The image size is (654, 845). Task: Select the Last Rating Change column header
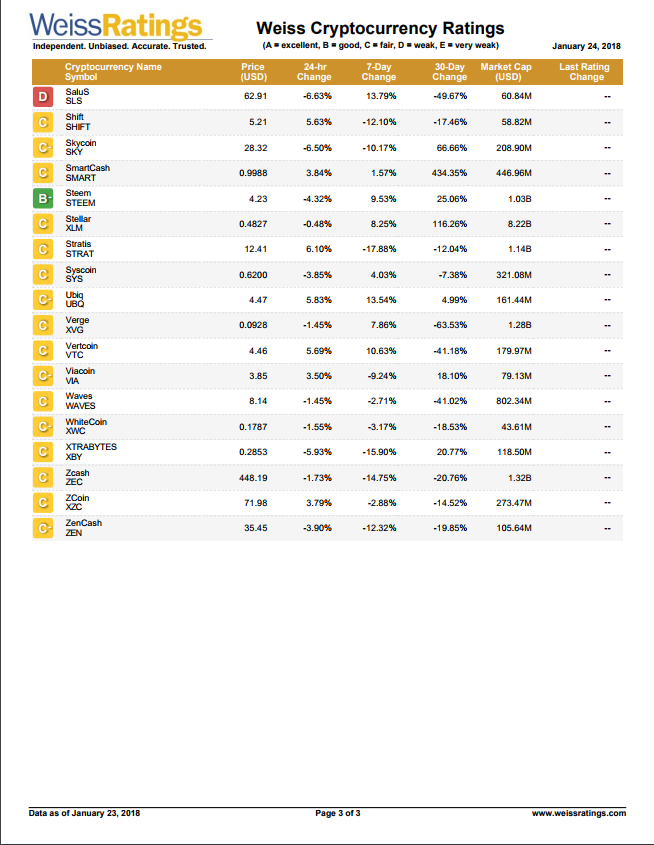point(585,72)
